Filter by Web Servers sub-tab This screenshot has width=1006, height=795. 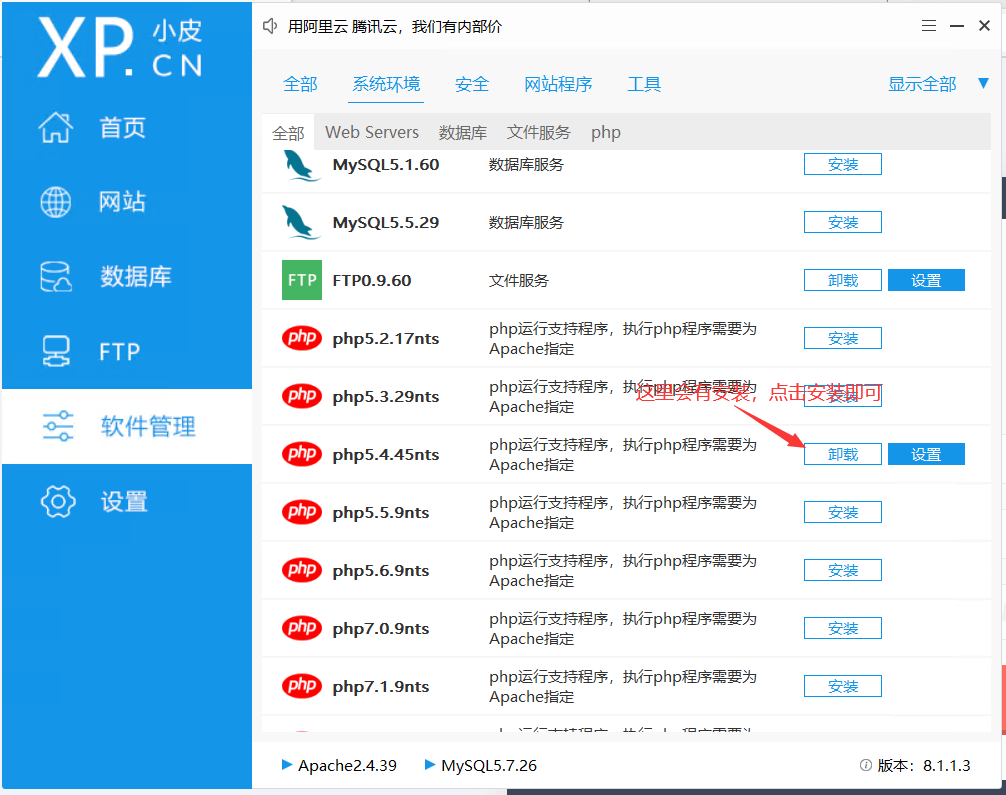pos(372,132)
